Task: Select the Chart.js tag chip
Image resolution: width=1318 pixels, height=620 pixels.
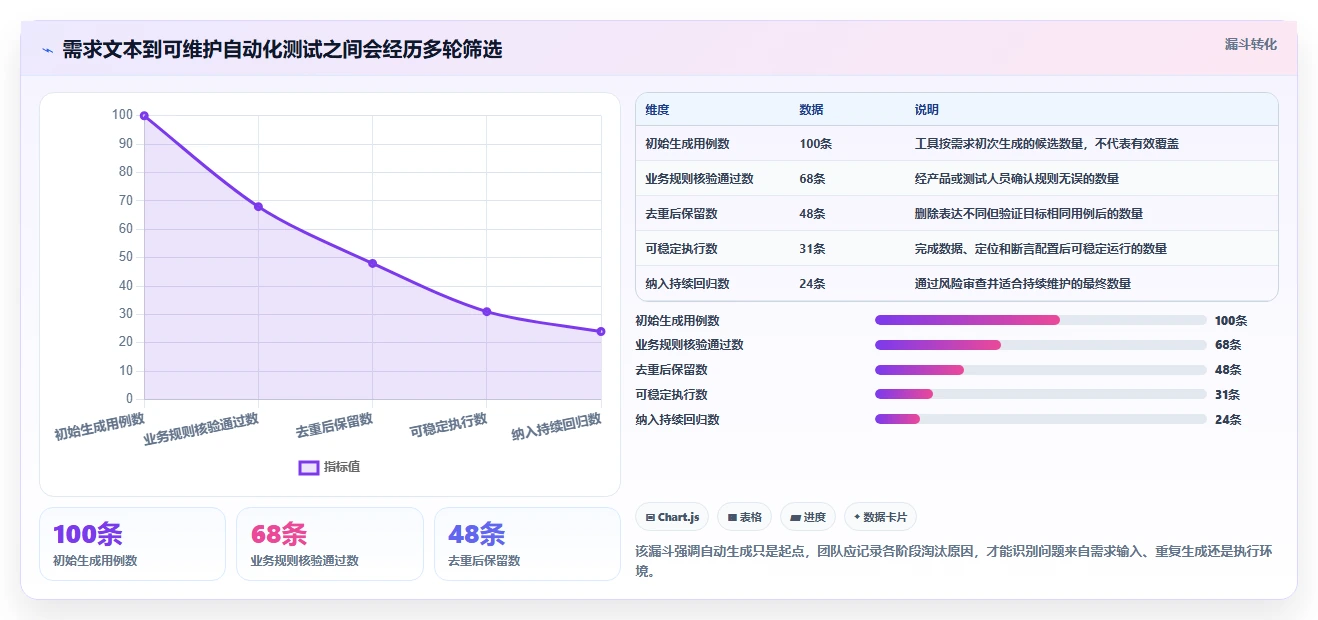Action: (x=672, y=517)
